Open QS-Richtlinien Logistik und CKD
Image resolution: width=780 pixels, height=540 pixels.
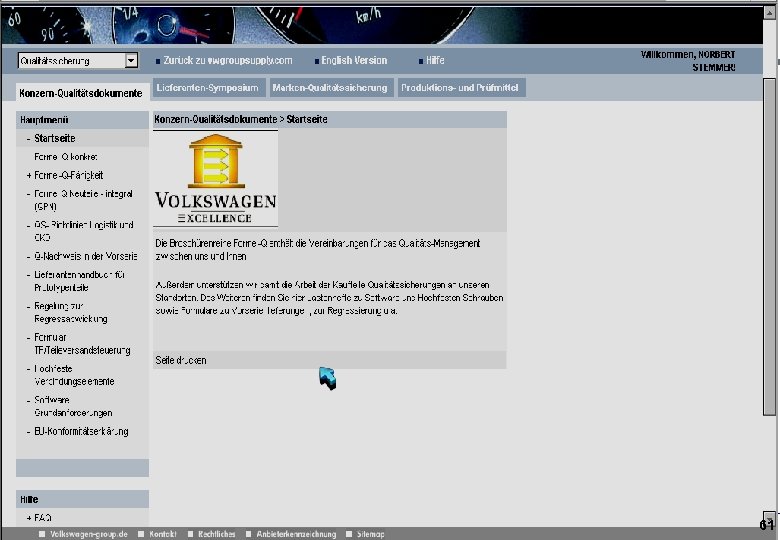tap(84, 231)
